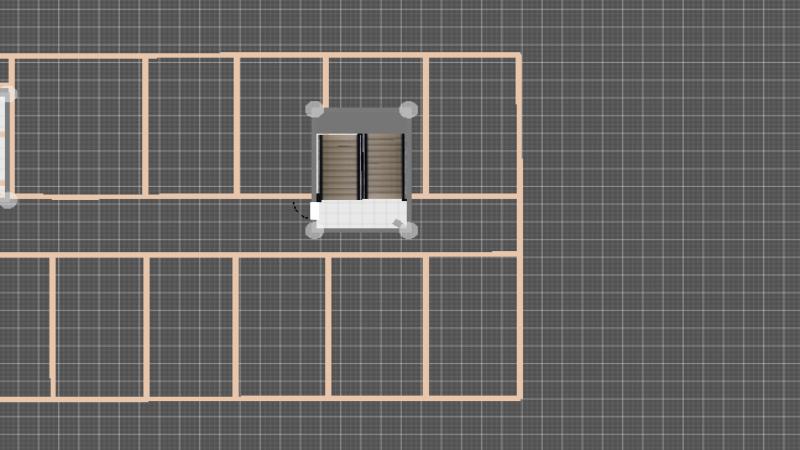Click the gray slab above the stair flights
This screenshot has height=450, width=800.
click(360, 120)
